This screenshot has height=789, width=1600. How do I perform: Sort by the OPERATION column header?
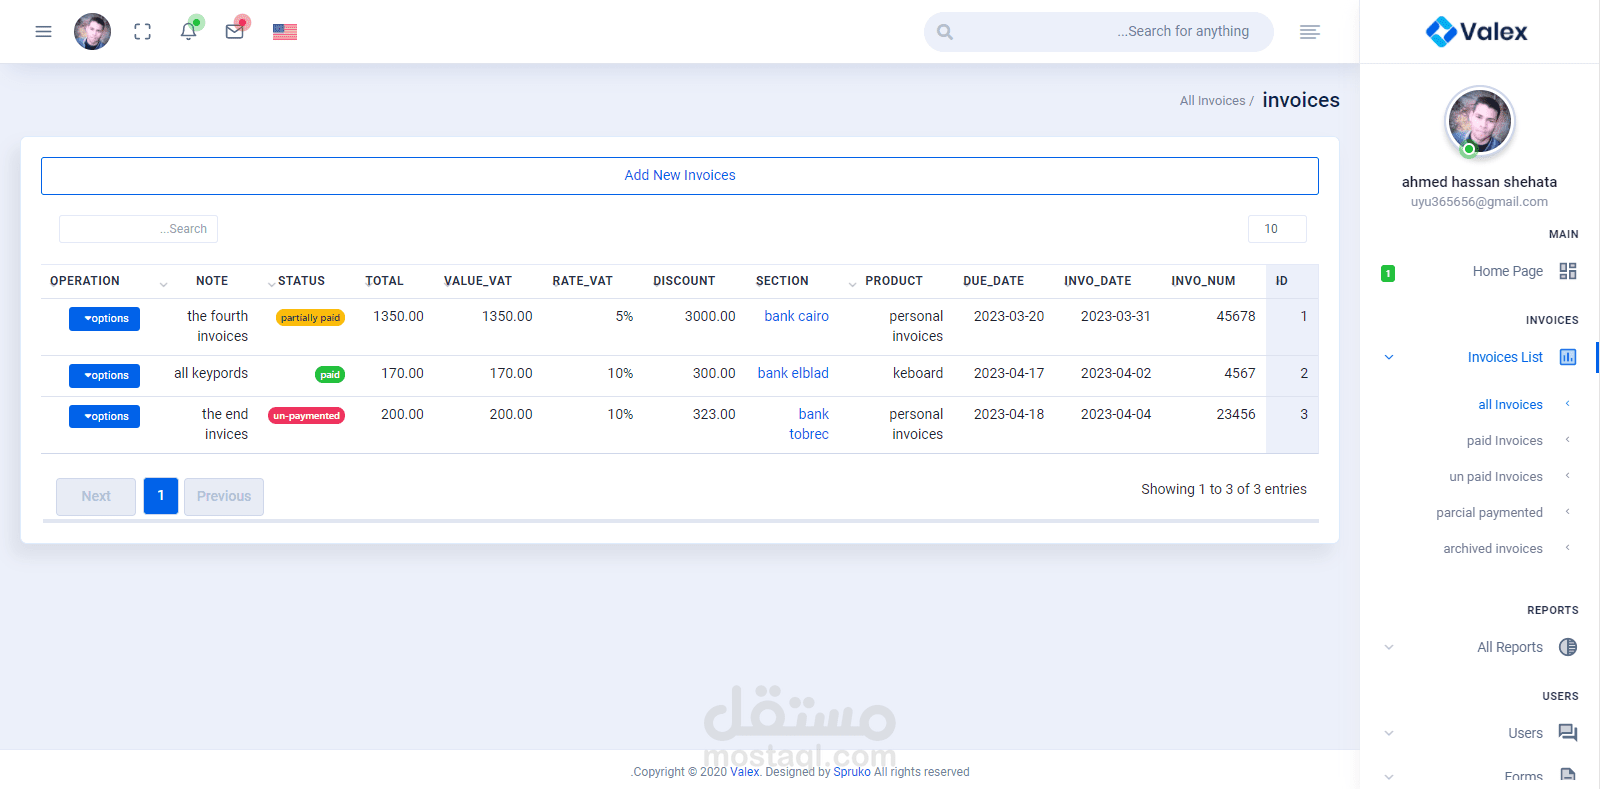(85, 281)
